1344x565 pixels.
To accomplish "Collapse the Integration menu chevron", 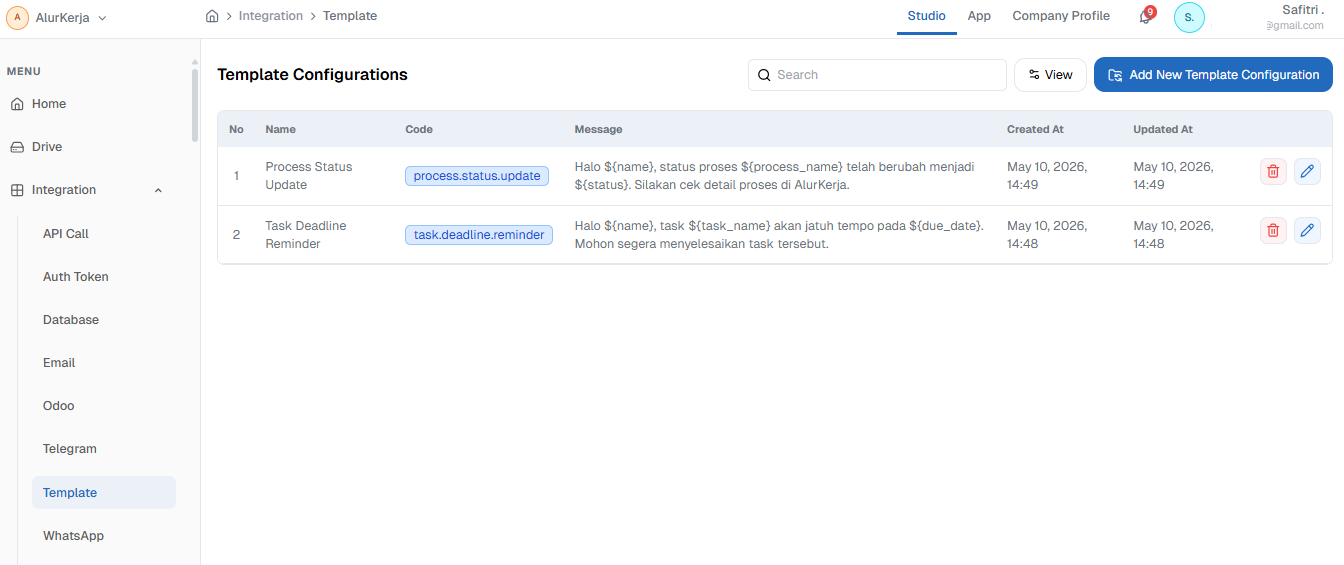I will point(158,190).
